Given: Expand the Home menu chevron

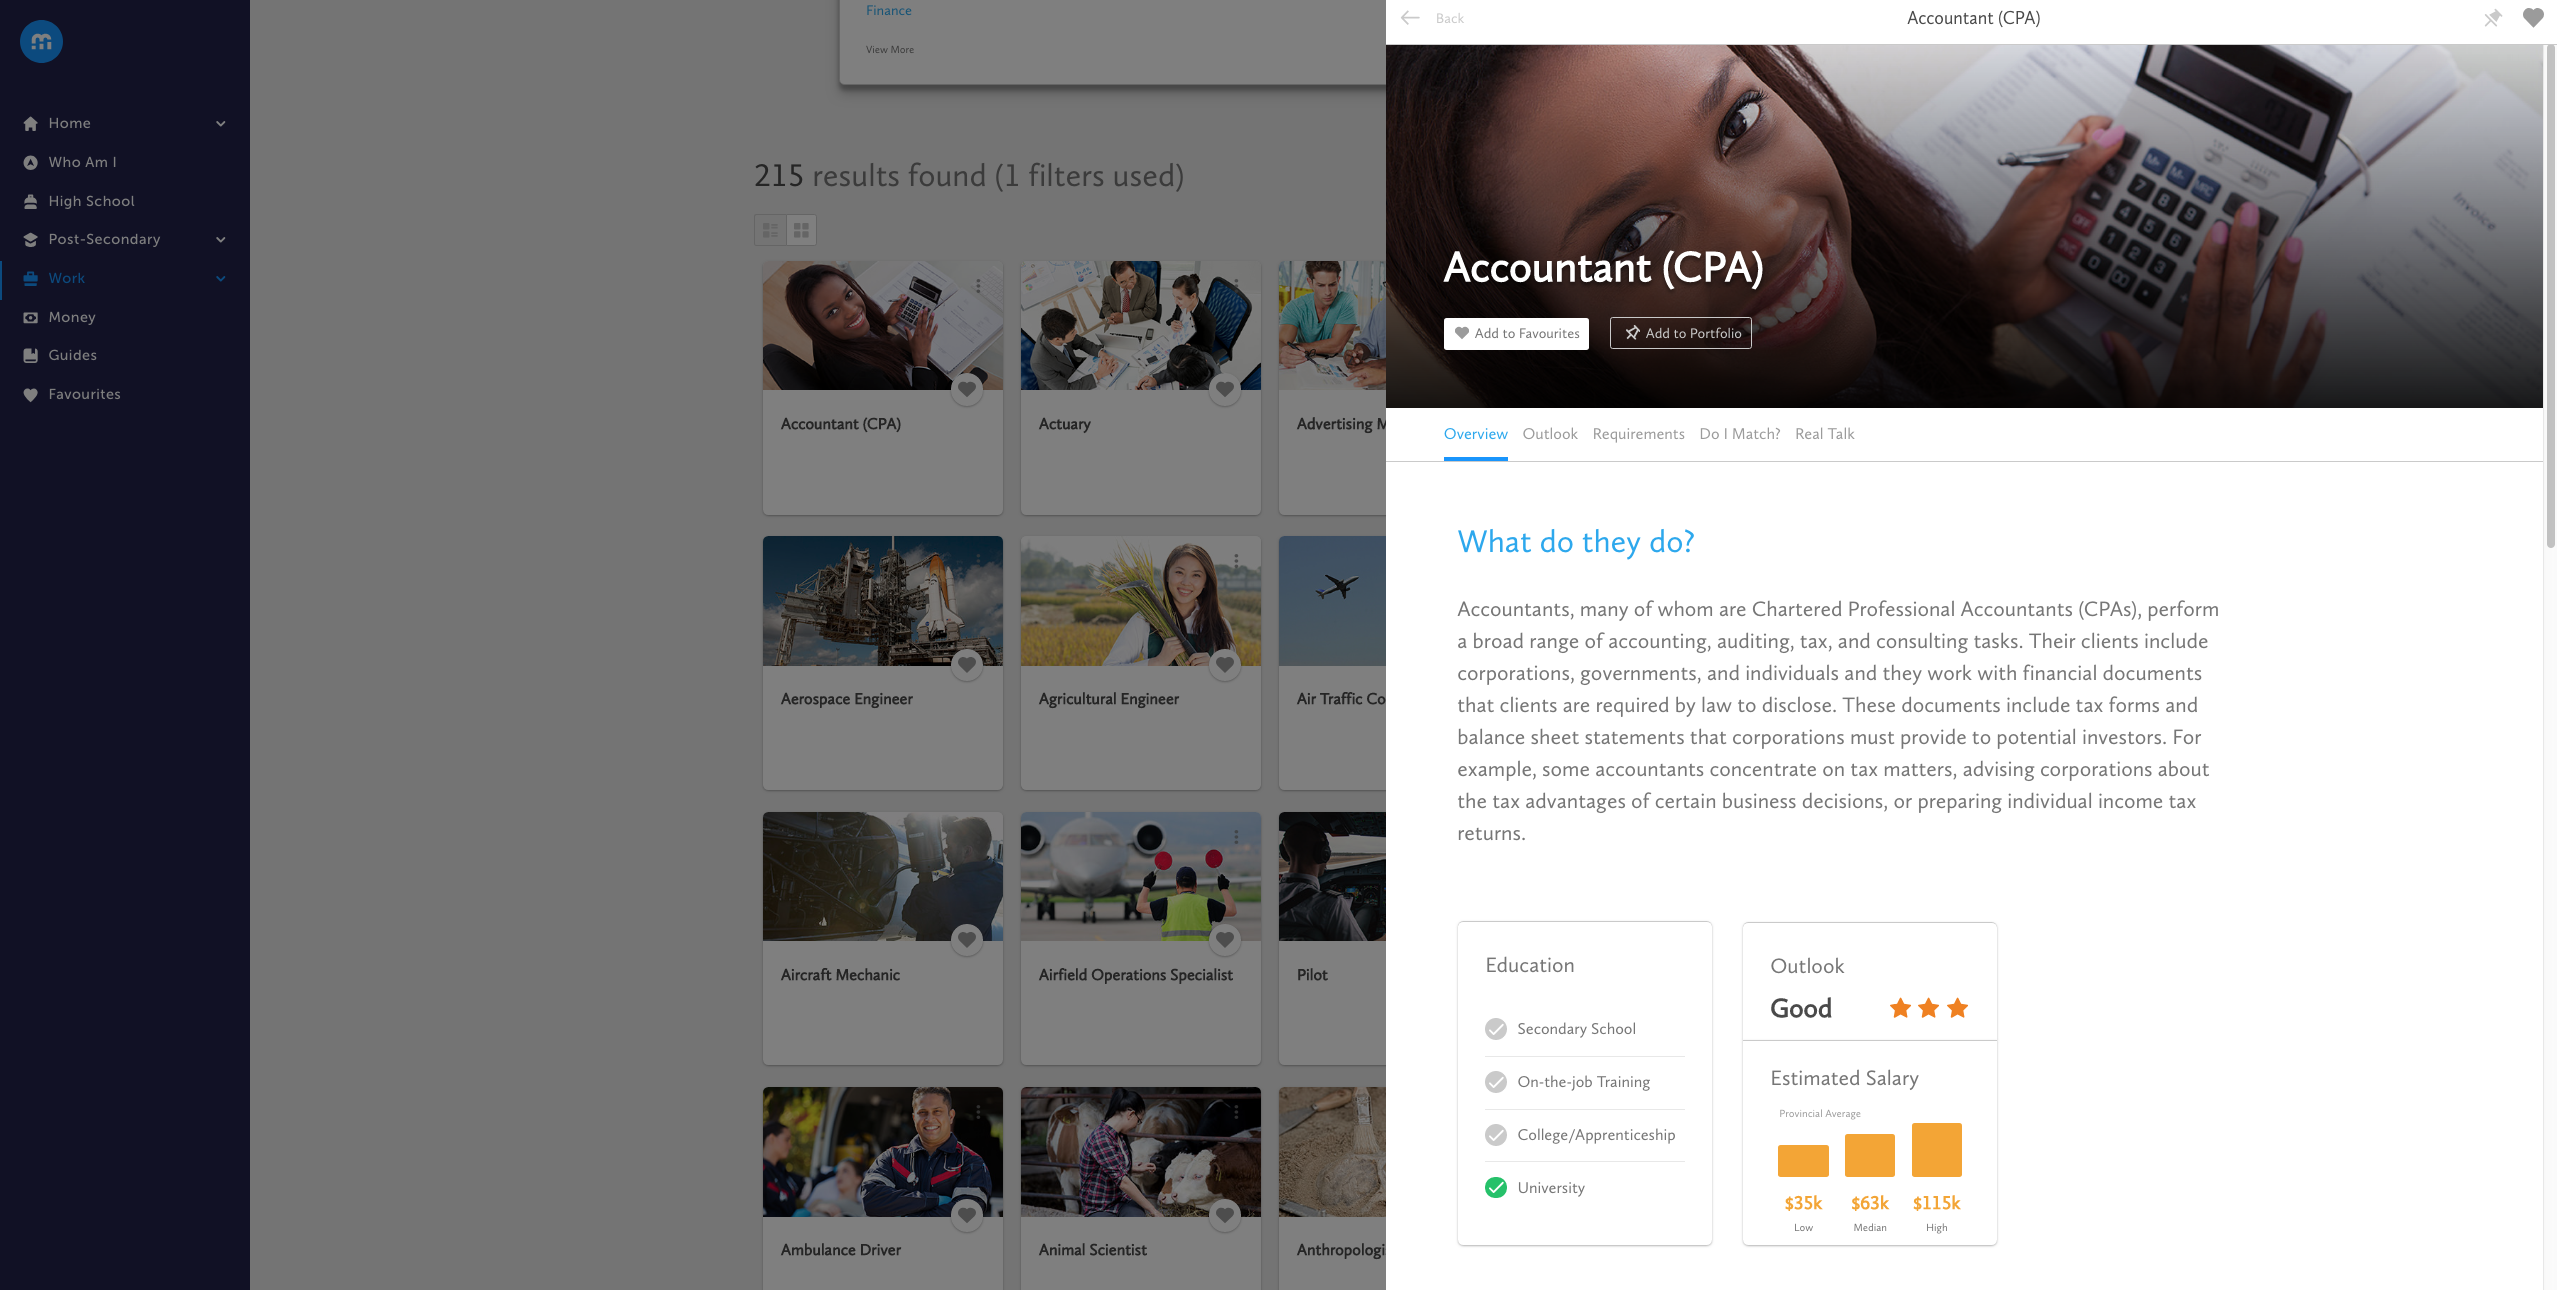Looking at the screenshot, I should 221,124.
